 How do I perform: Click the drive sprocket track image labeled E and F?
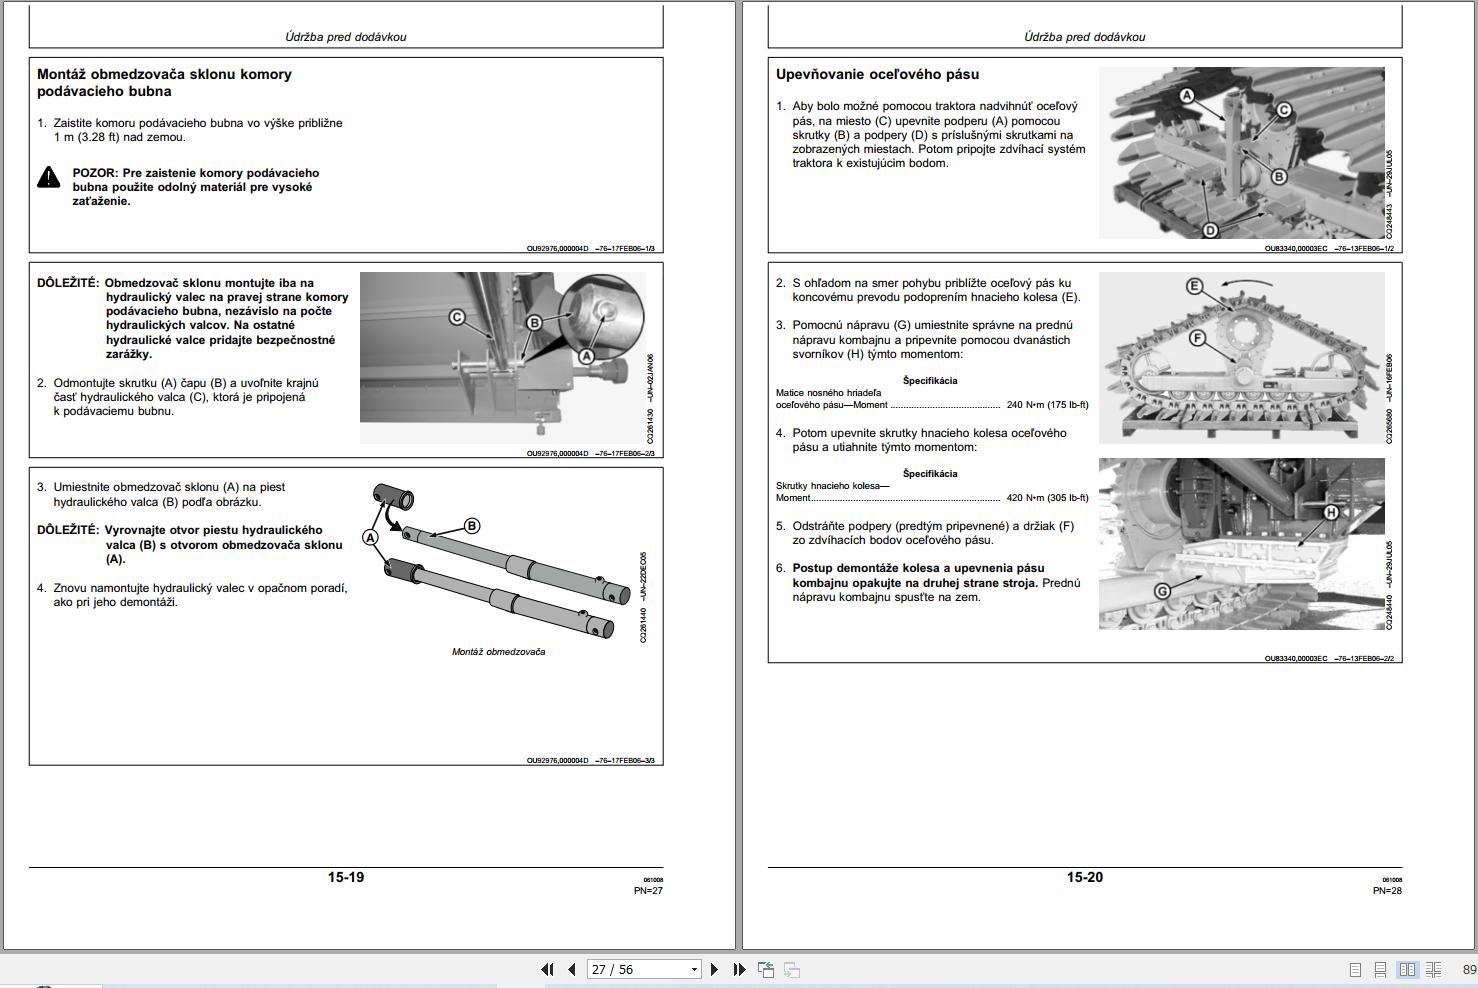(1242, 358)
